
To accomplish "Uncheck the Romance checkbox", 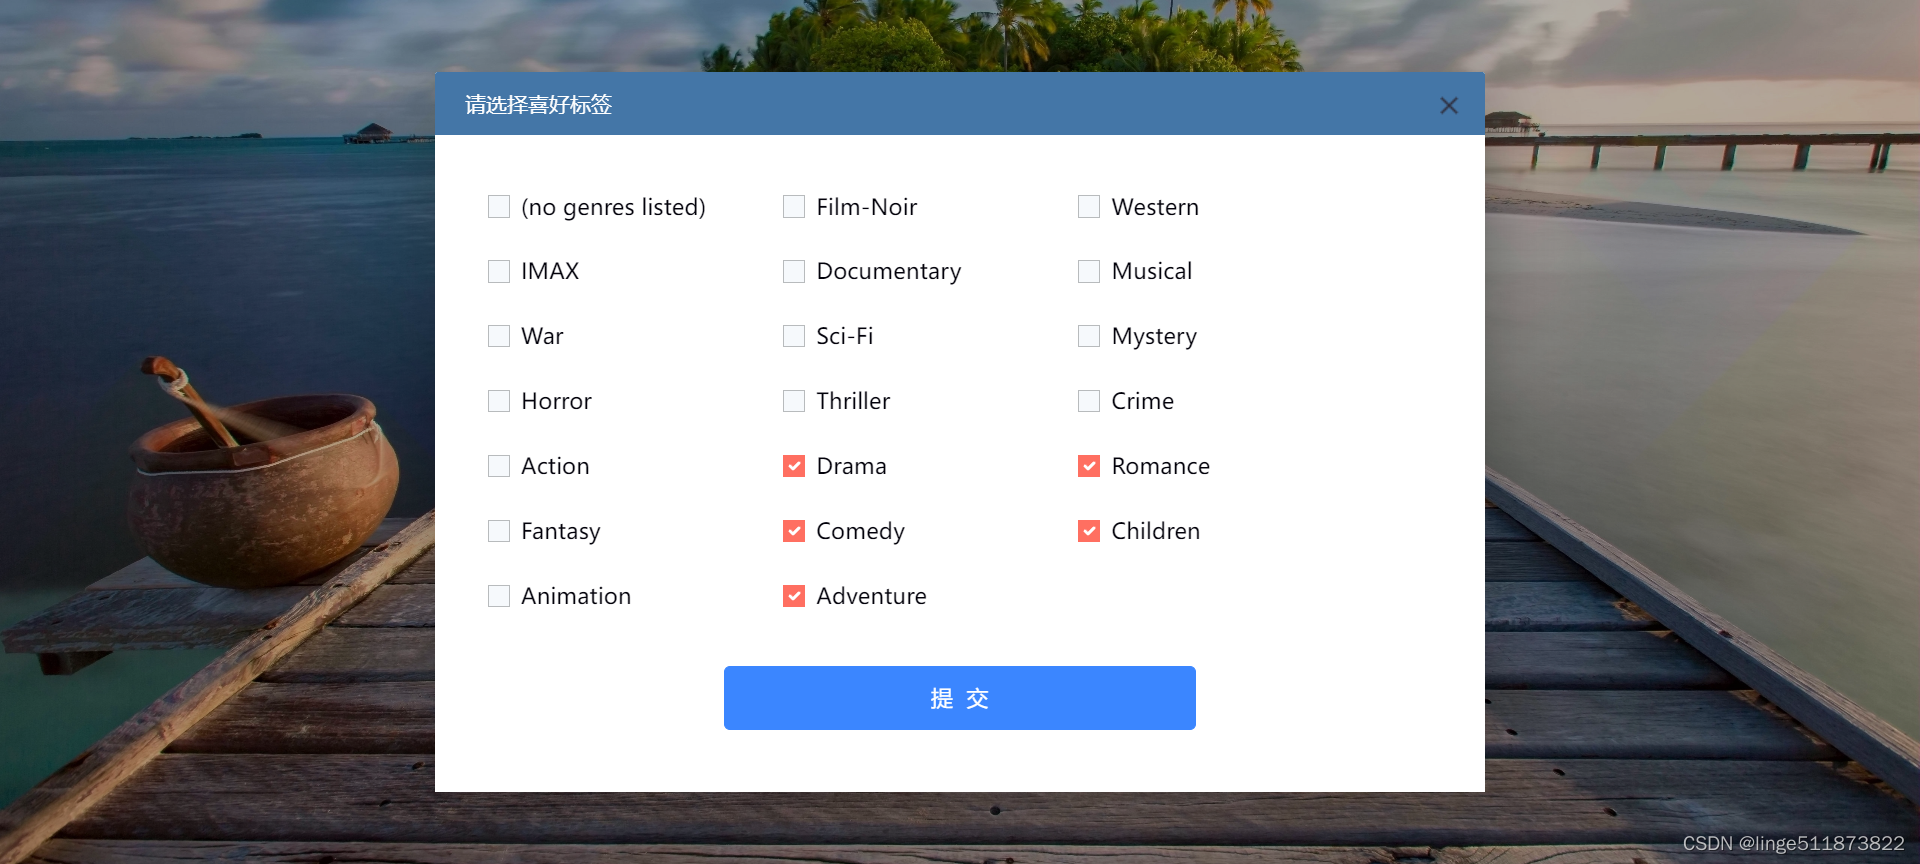I will pyautogui.click(x=1089, y=466).
